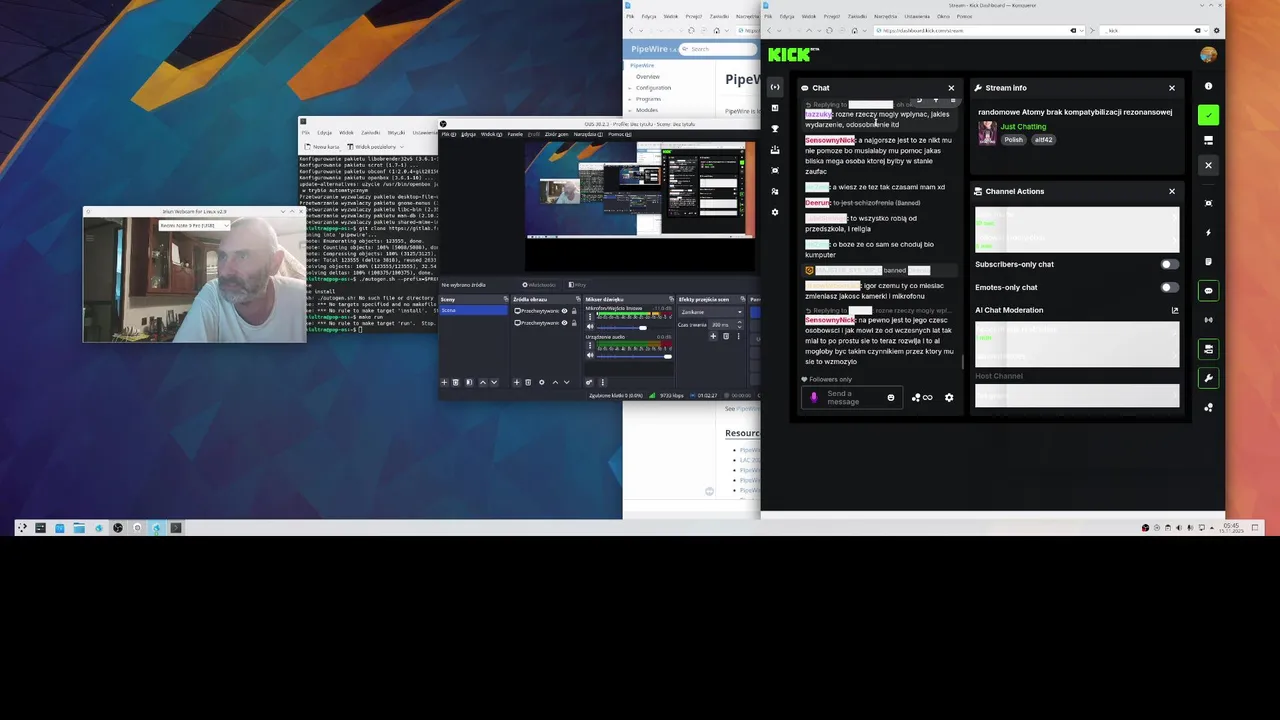1280x720 pixels.
Task: Open the Mikrofon channel three-dot menu in OBS mixer
Action: tap(590, 317)
